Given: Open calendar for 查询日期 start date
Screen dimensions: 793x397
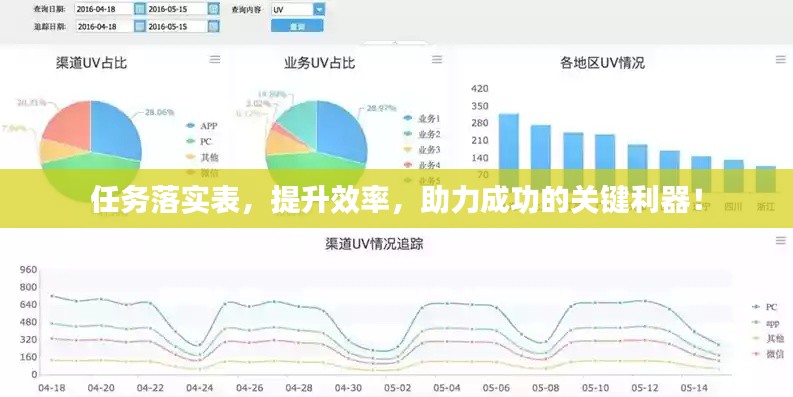Looking at the screenshot, I should click(140, 9).
